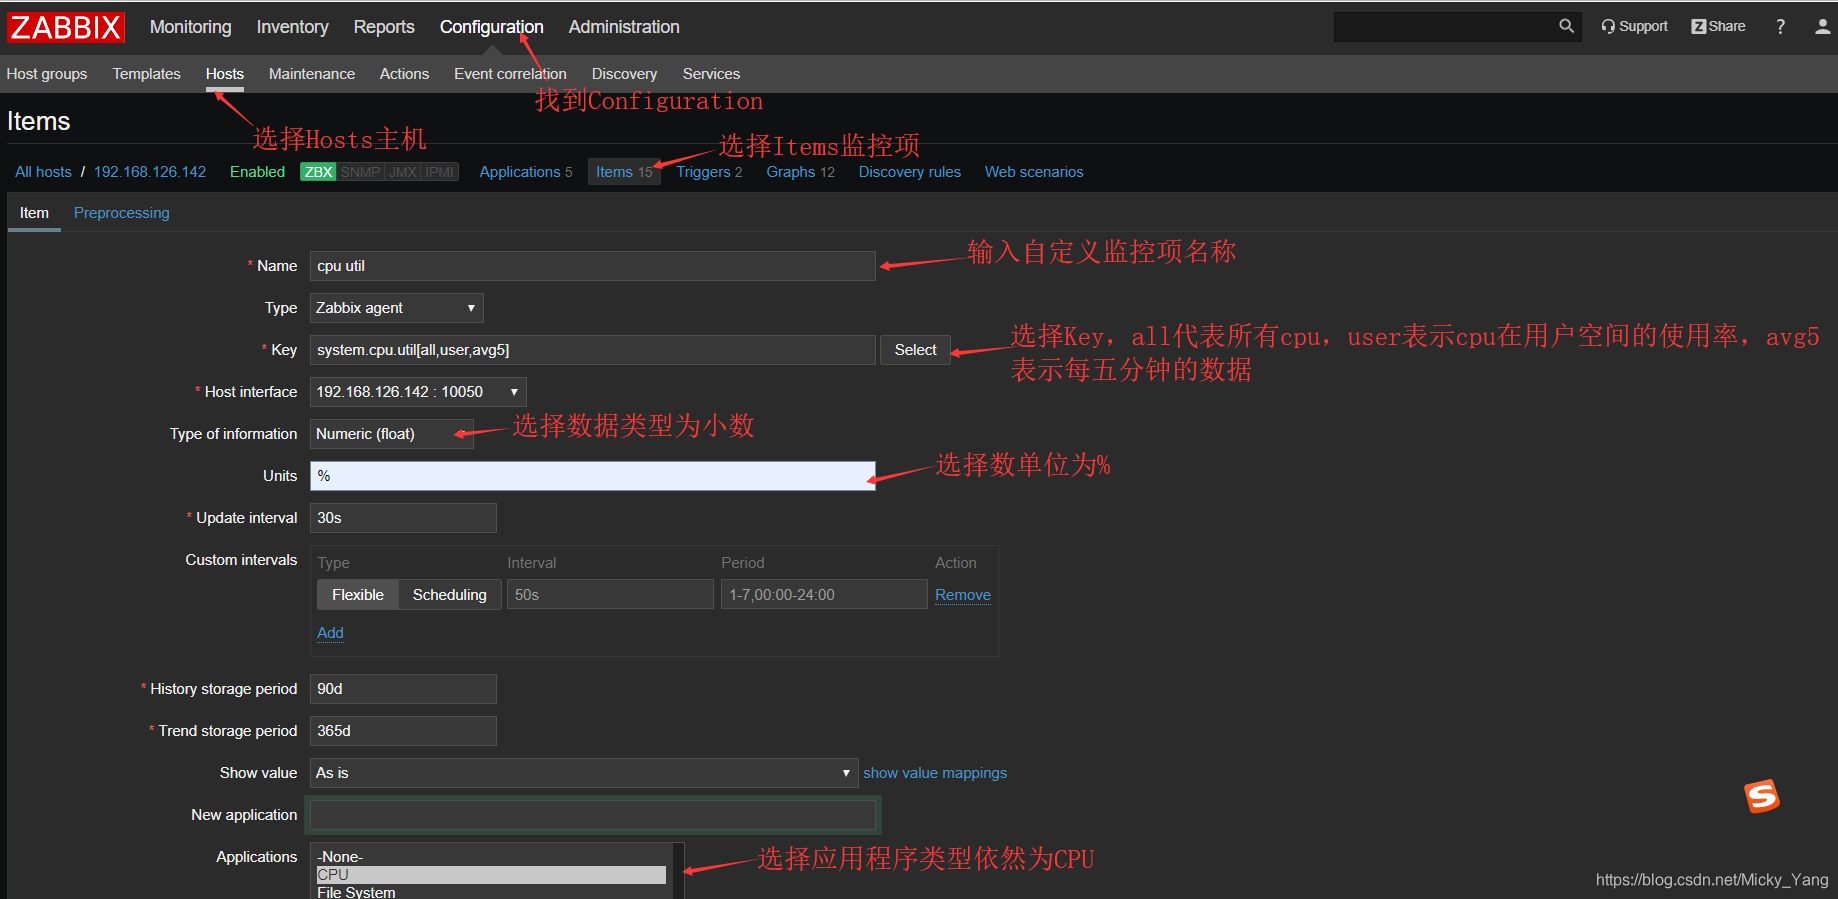
Task: Click the Share button
Action: tap(1718, 26)
